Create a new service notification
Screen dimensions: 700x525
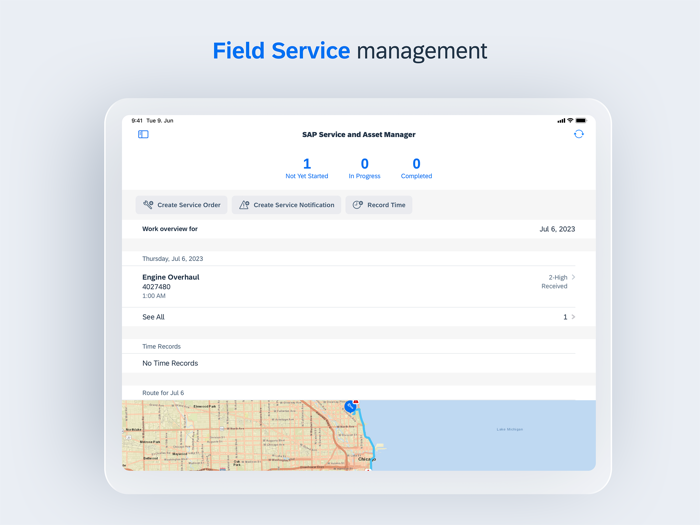286,205
